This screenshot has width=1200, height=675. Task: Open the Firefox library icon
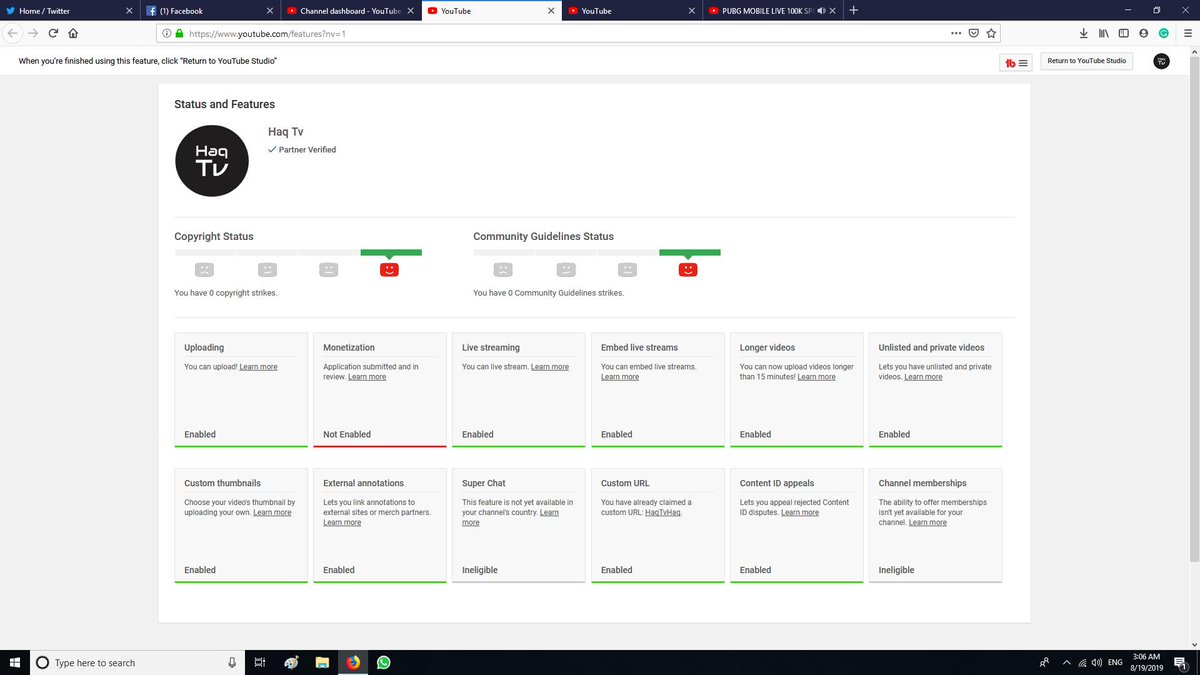[1104, 33]
